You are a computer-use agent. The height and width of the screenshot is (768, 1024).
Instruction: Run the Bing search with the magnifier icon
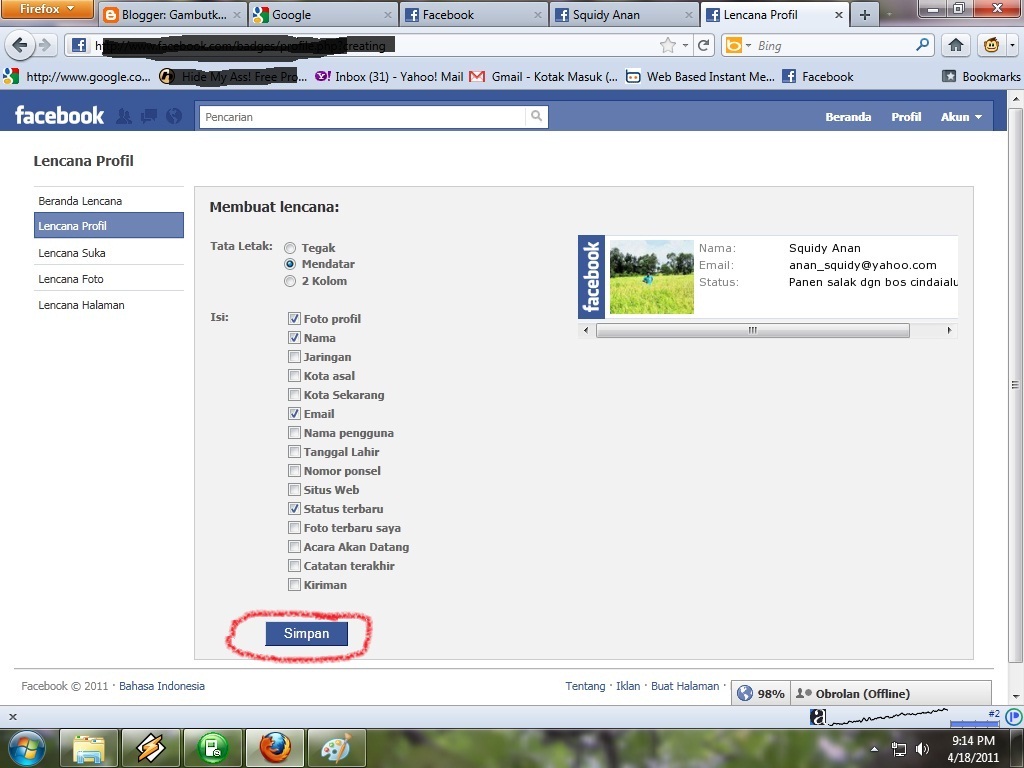click(922, 45)
